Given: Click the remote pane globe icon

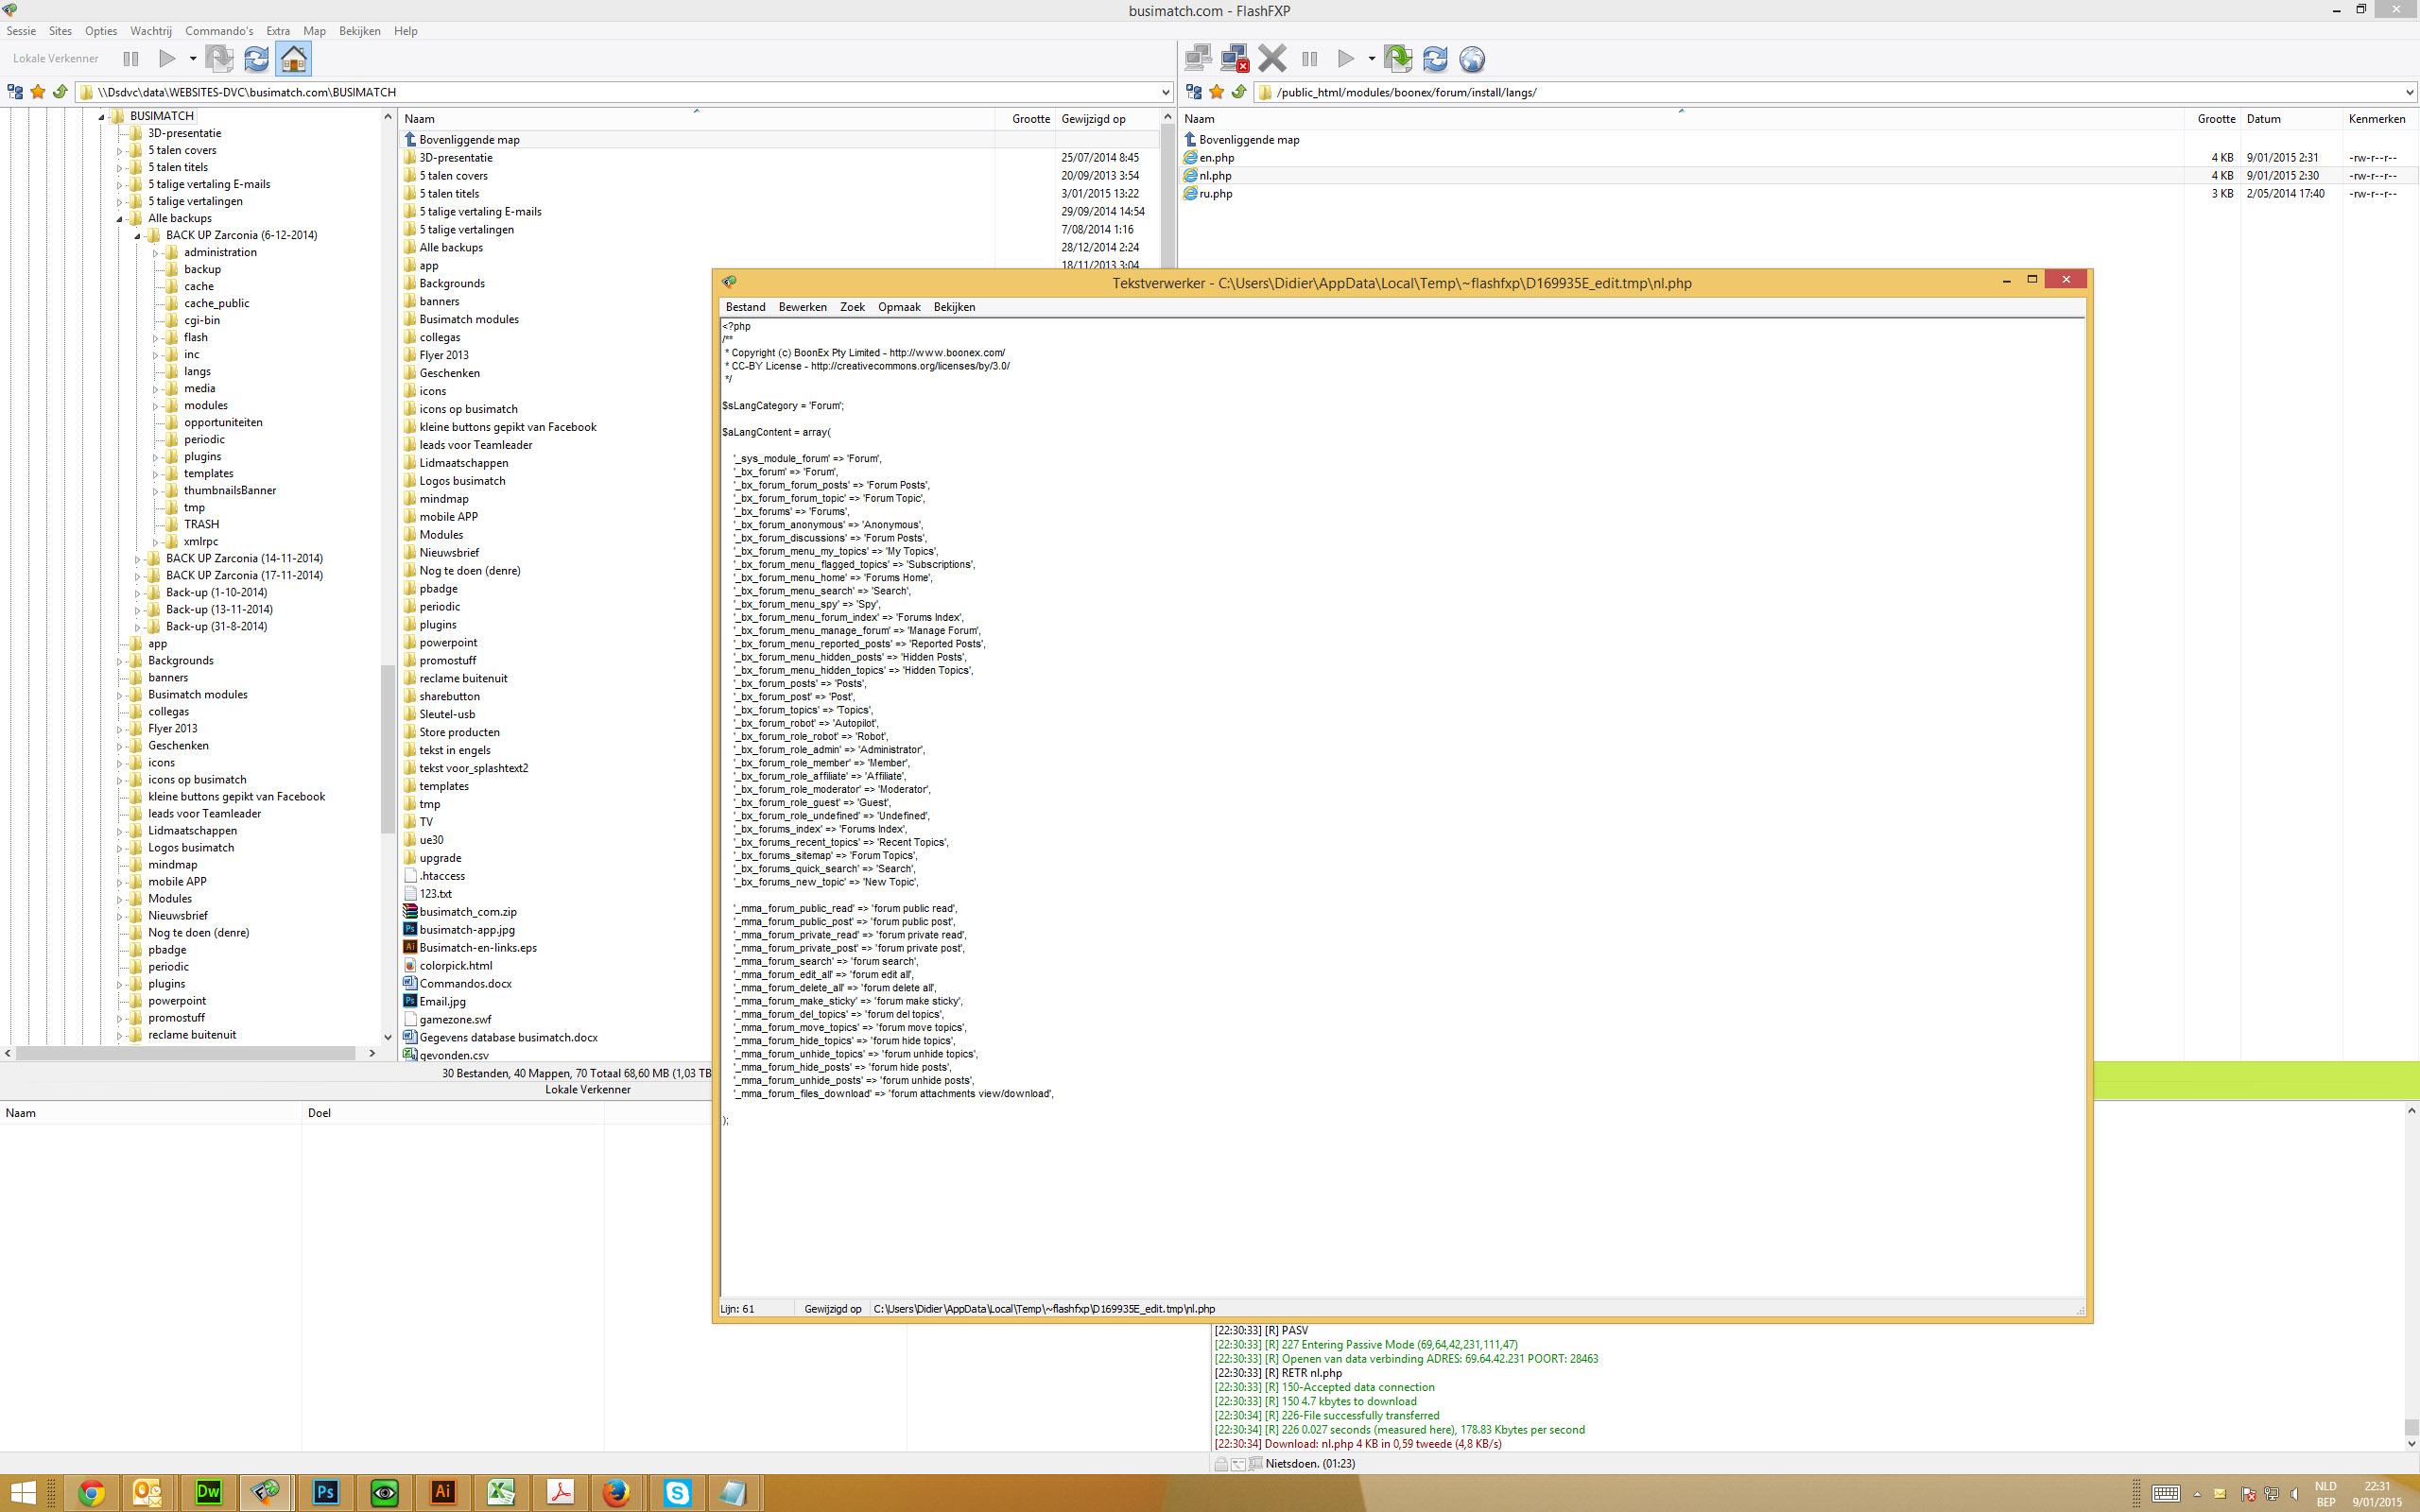Looking at the screenshot, I should 1471,59.
